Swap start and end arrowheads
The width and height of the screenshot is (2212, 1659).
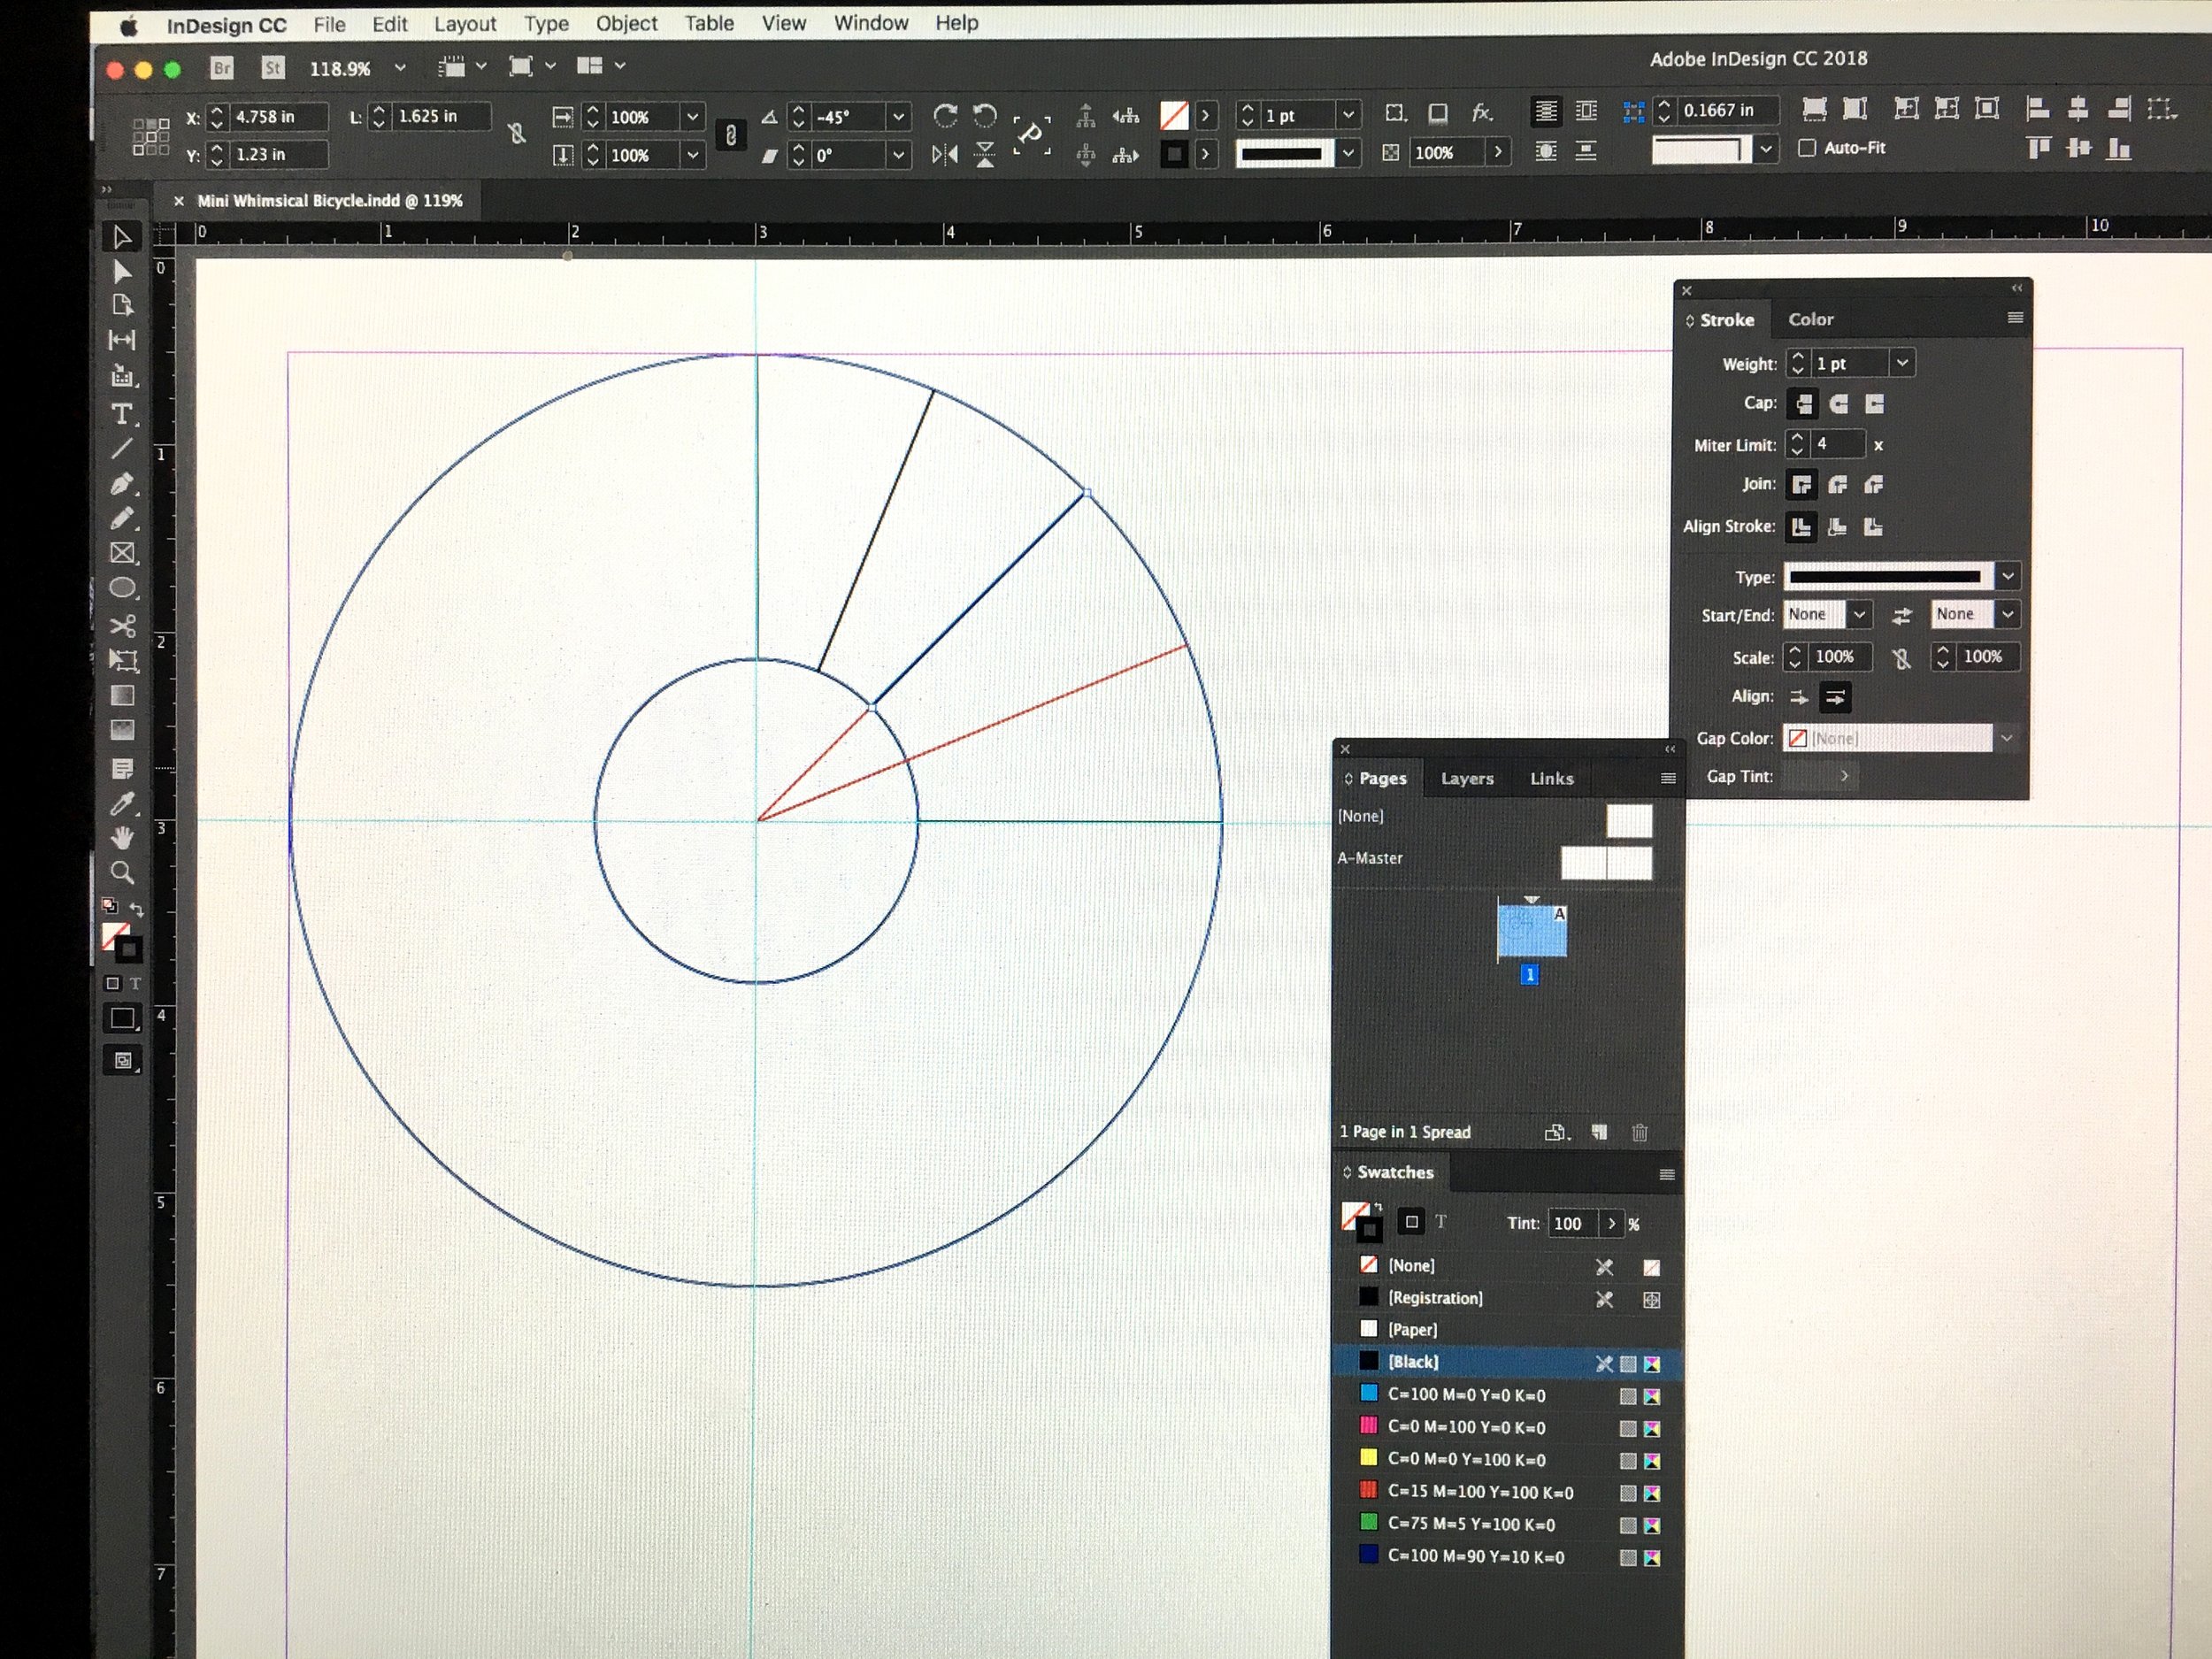coord(1901,616)
